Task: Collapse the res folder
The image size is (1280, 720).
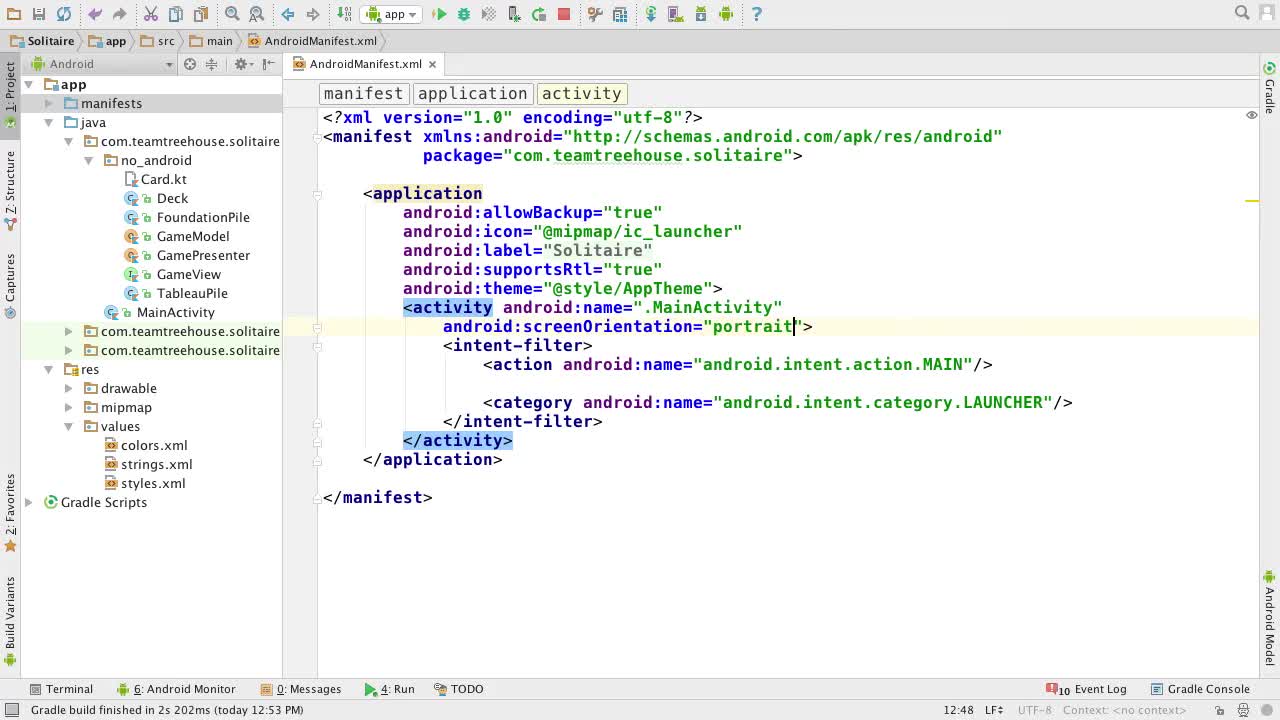Action: point(49,370)
